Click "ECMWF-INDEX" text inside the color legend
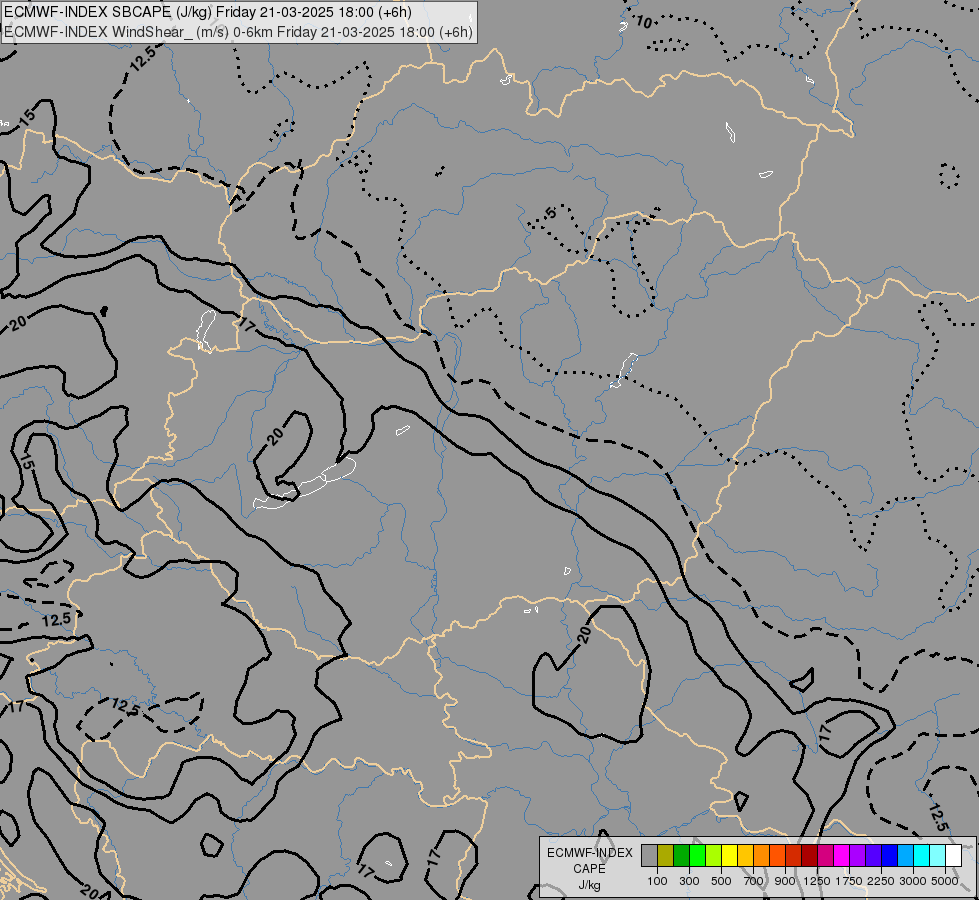Image resolution: width=979 pixels, height=900 pixels. click(x=589, y=853)
